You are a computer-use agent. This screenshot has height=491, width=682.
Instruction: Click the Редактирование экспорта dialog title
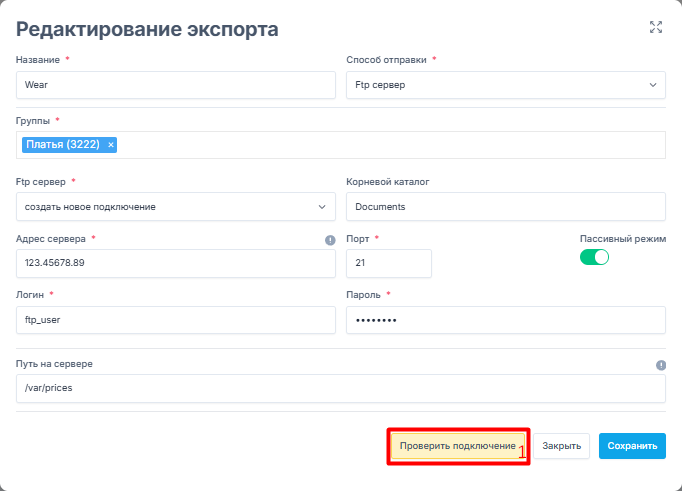tap(147, 29)
